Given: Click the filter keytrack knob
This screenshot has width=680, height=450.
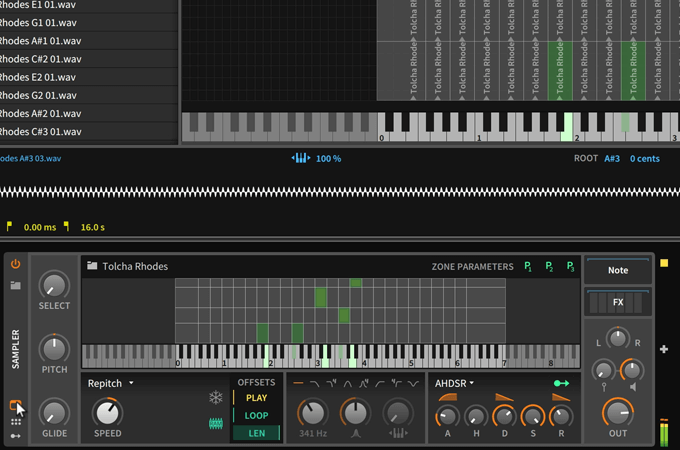Looking at the screenshot, I should (398, 413).
